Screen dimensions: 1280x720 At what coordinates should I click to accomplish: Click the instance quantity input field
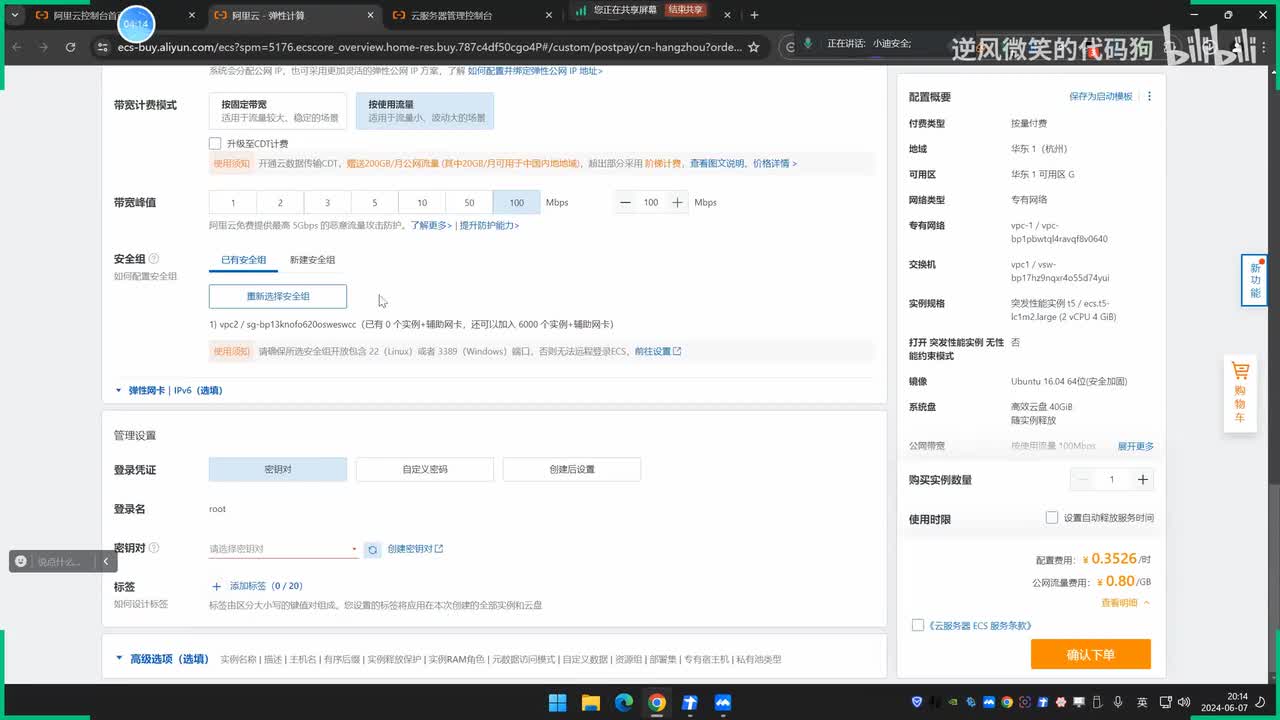click(1112, 479)
